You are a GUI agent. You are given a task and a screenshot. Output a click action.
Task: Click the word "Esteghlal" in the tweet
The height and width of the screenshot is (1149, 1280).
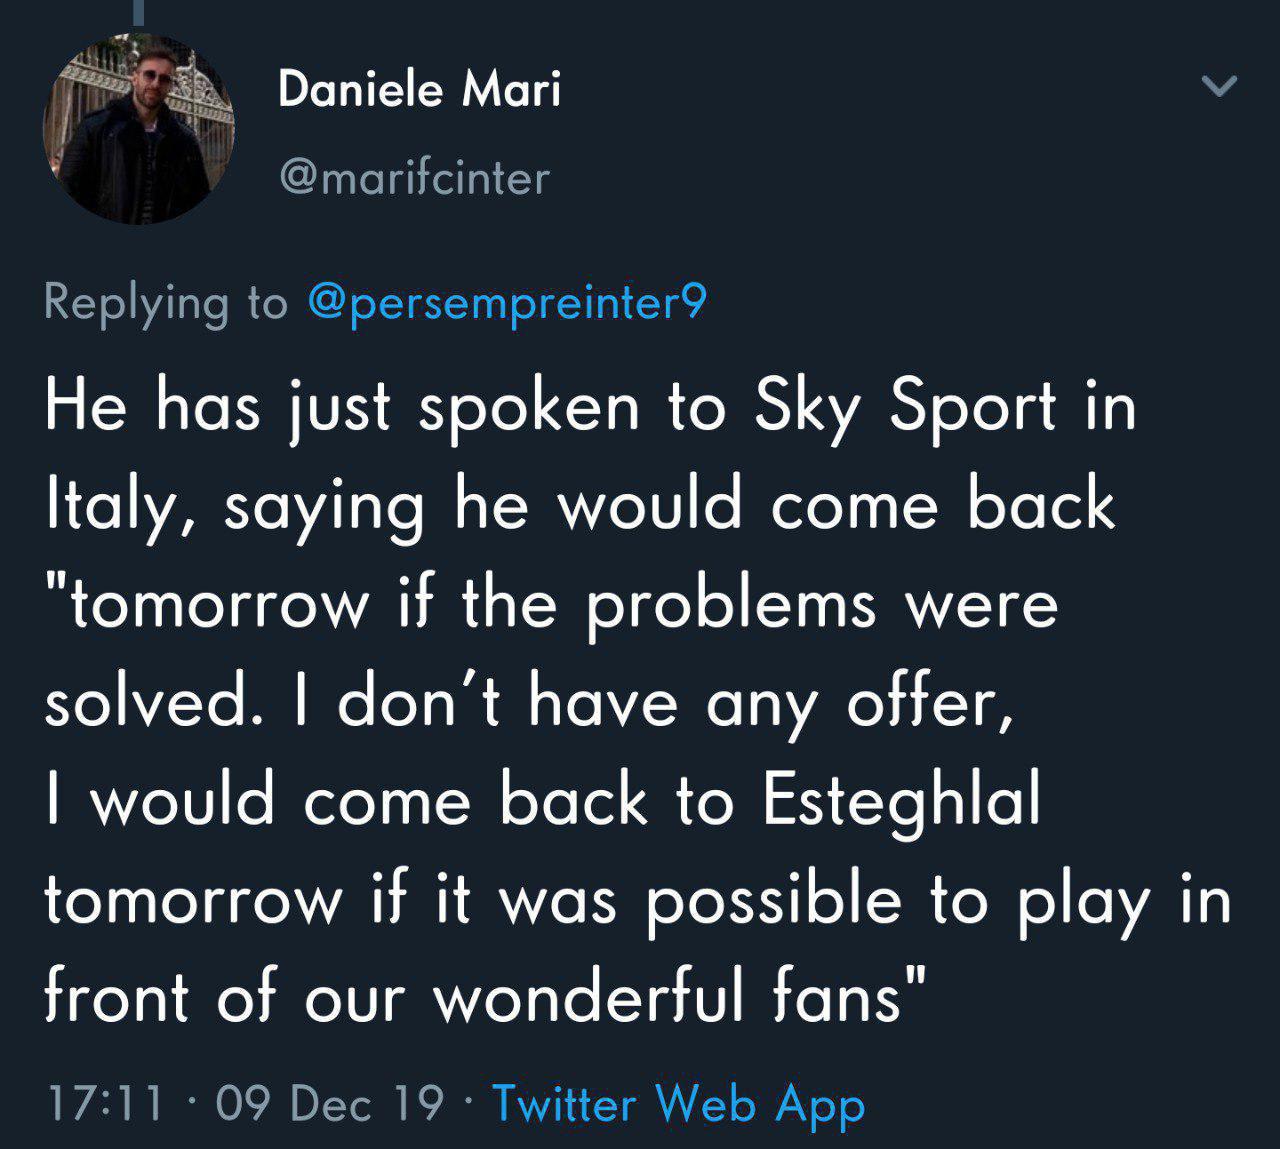[x=901, y=802]
